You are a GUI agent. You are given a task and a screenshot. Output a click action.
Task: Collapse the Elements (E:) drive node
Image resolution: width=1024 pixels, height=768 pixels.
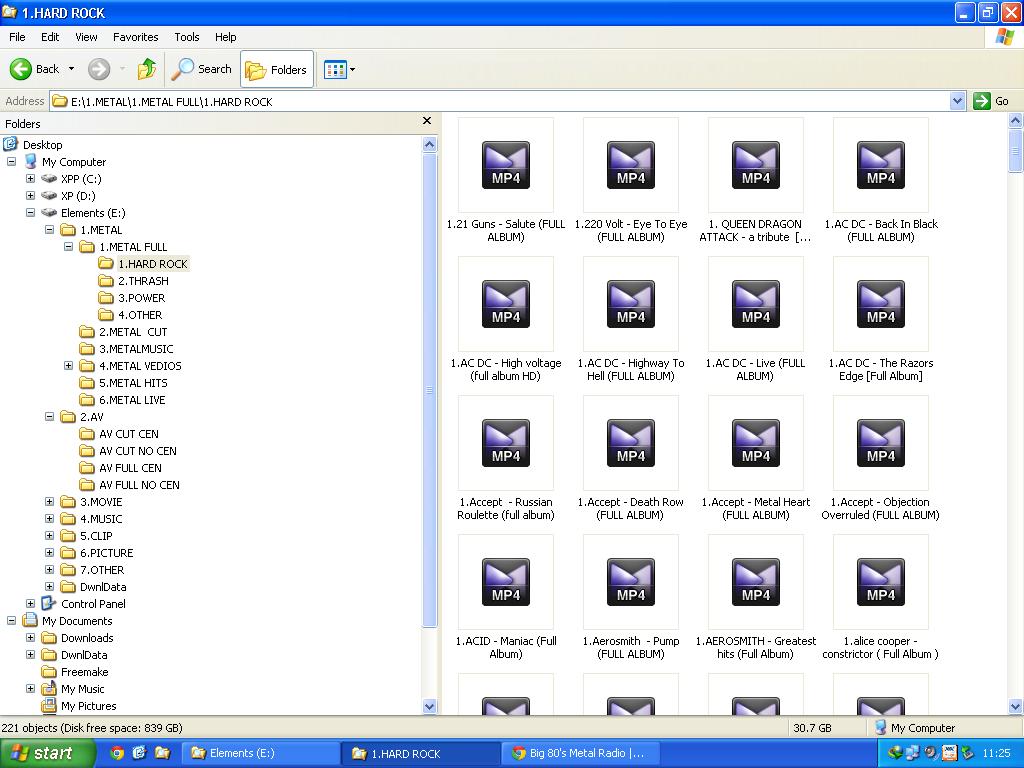tap(30, 212)
